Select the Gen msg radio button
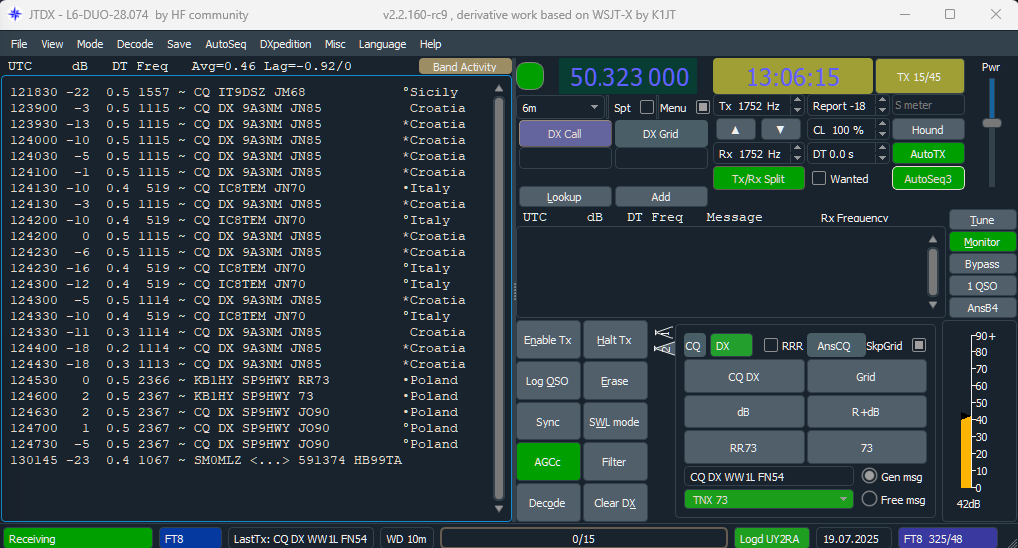This screenshot has width=1018, height=548. pyautogui.click(x=869, y=476)
